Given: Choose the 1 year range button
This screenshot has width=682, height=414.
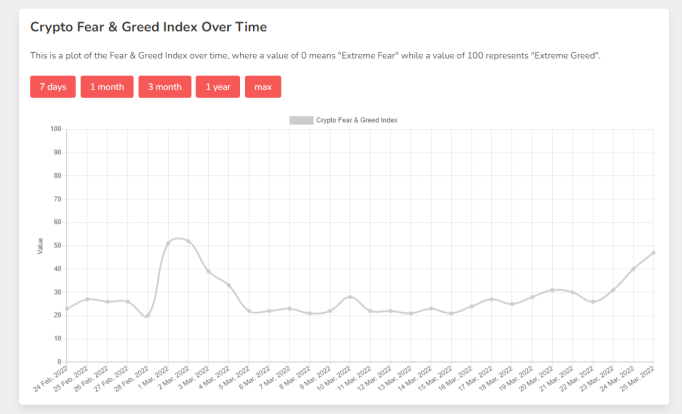Looking at the screenshot, I should (218, 87).
